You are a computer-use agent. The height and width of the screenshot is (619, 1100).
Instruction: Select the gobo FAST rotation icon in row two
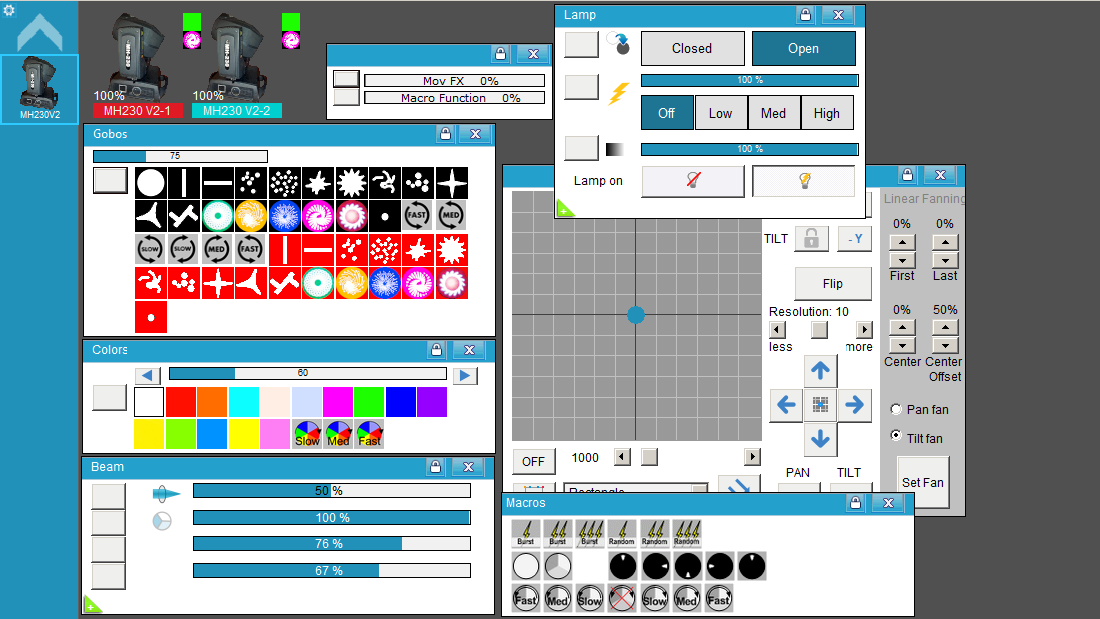click(418, 216)
